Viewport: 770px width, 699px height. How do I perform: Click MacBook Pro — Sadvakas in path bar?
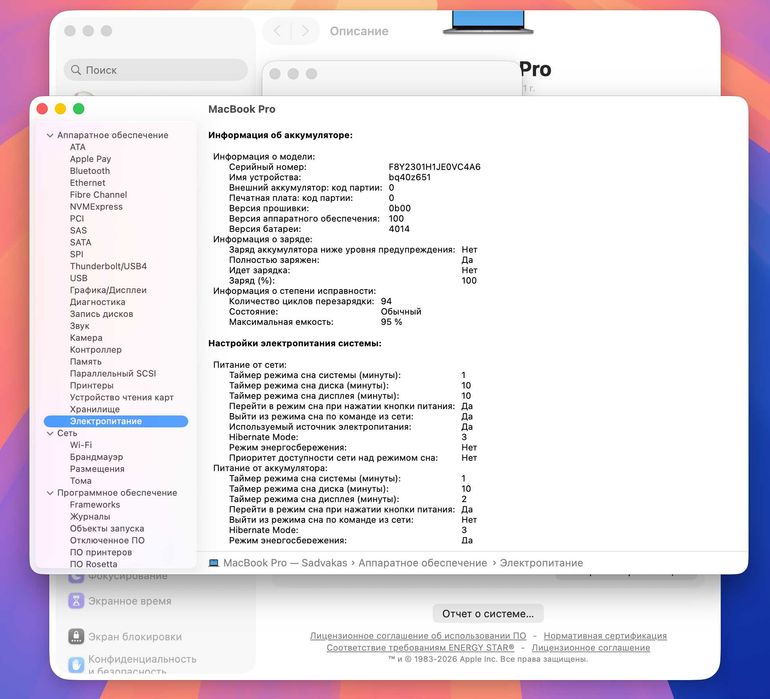click(285, 563)
